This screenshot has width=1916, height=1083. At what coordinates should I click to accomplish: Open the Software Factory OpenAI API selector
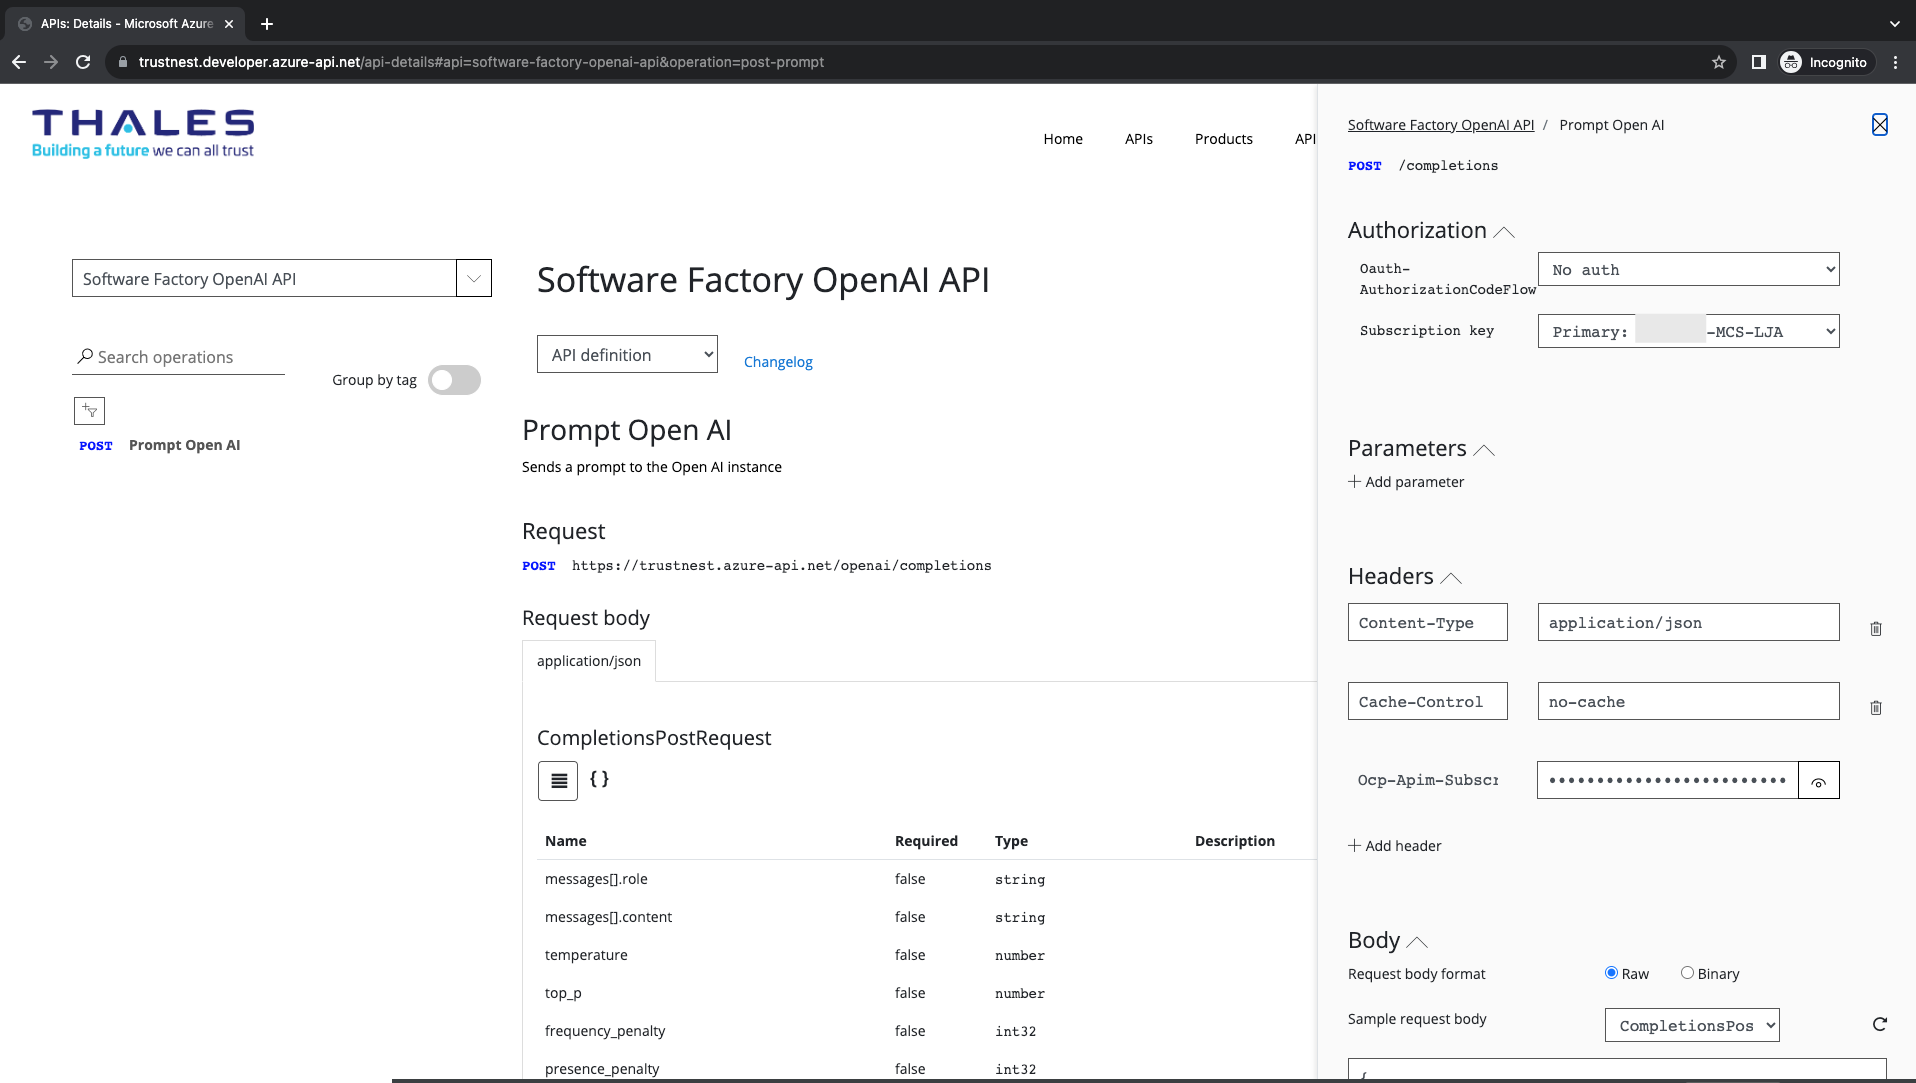pos(282,278)
